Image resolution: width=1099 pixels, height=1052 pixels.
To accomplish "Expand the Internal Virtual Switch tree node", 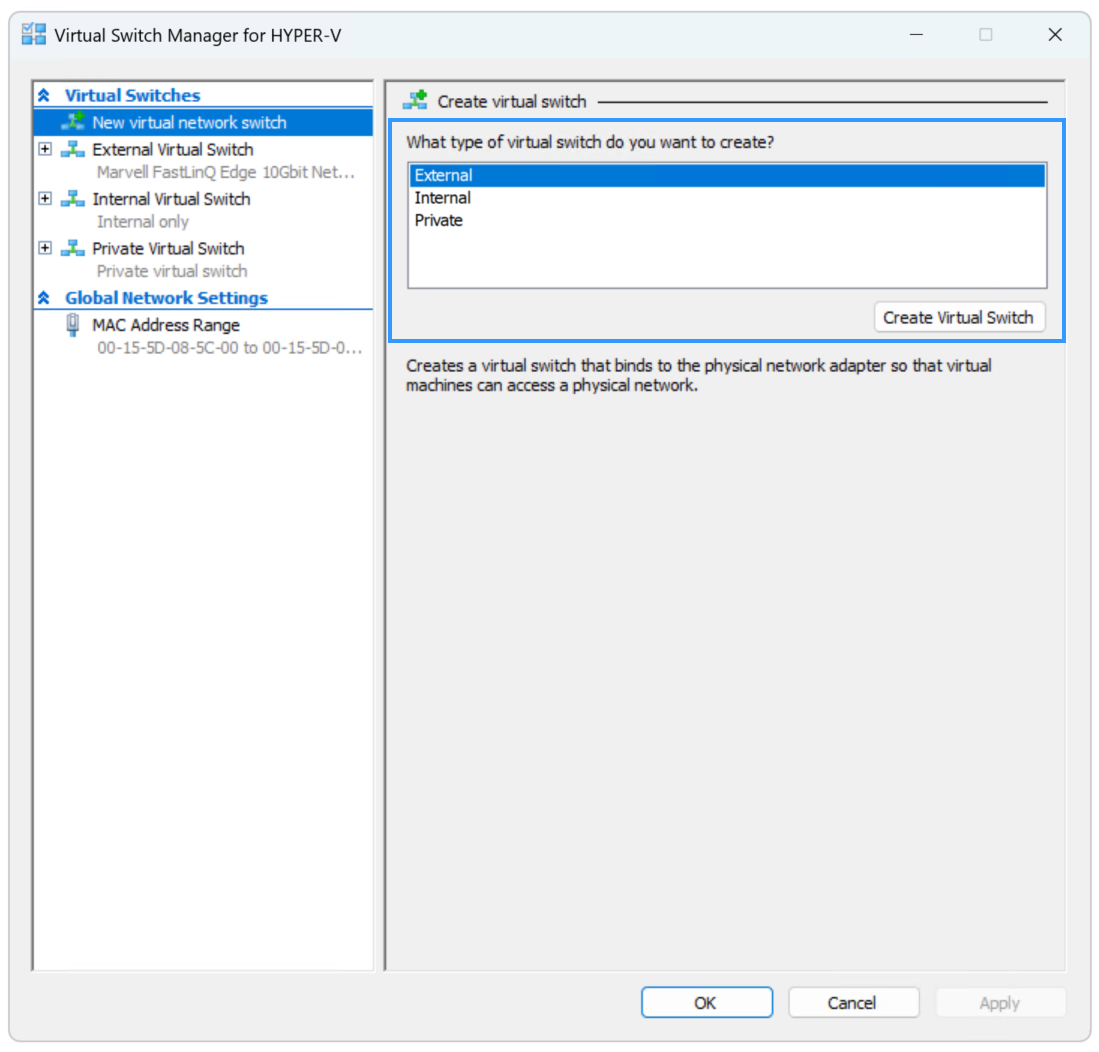I will coord(45,199).
